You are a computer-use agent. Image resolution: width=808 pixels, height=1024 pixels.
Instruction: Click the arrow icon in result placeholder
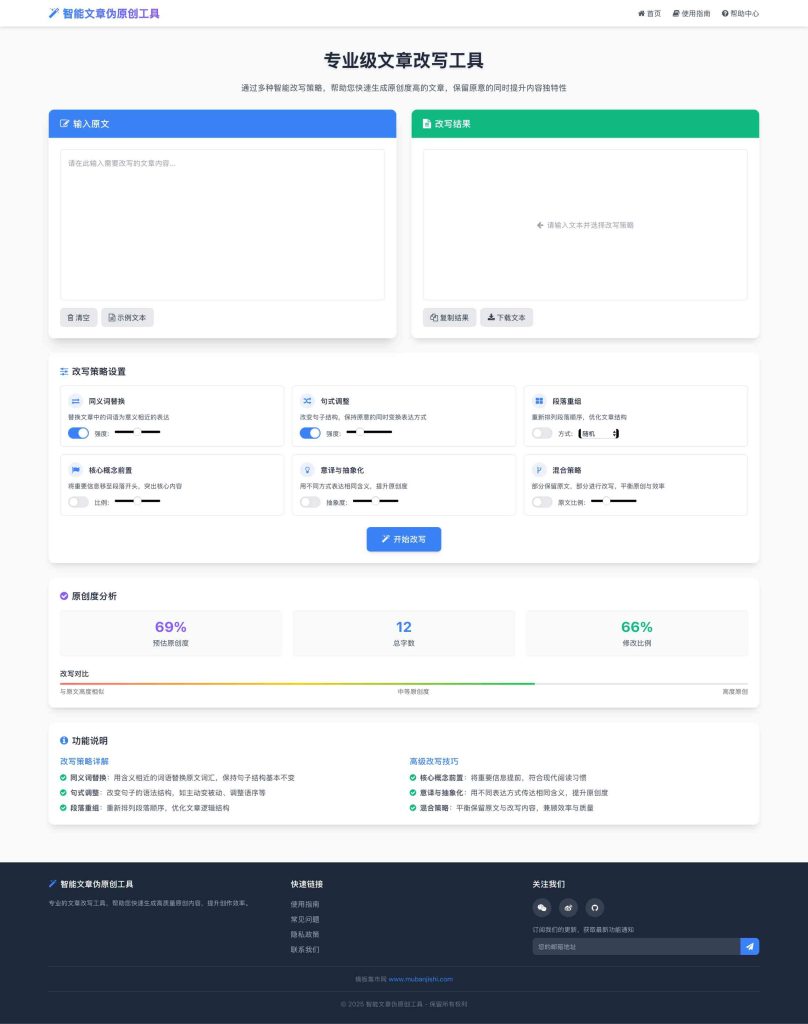[x=540, y=225]
